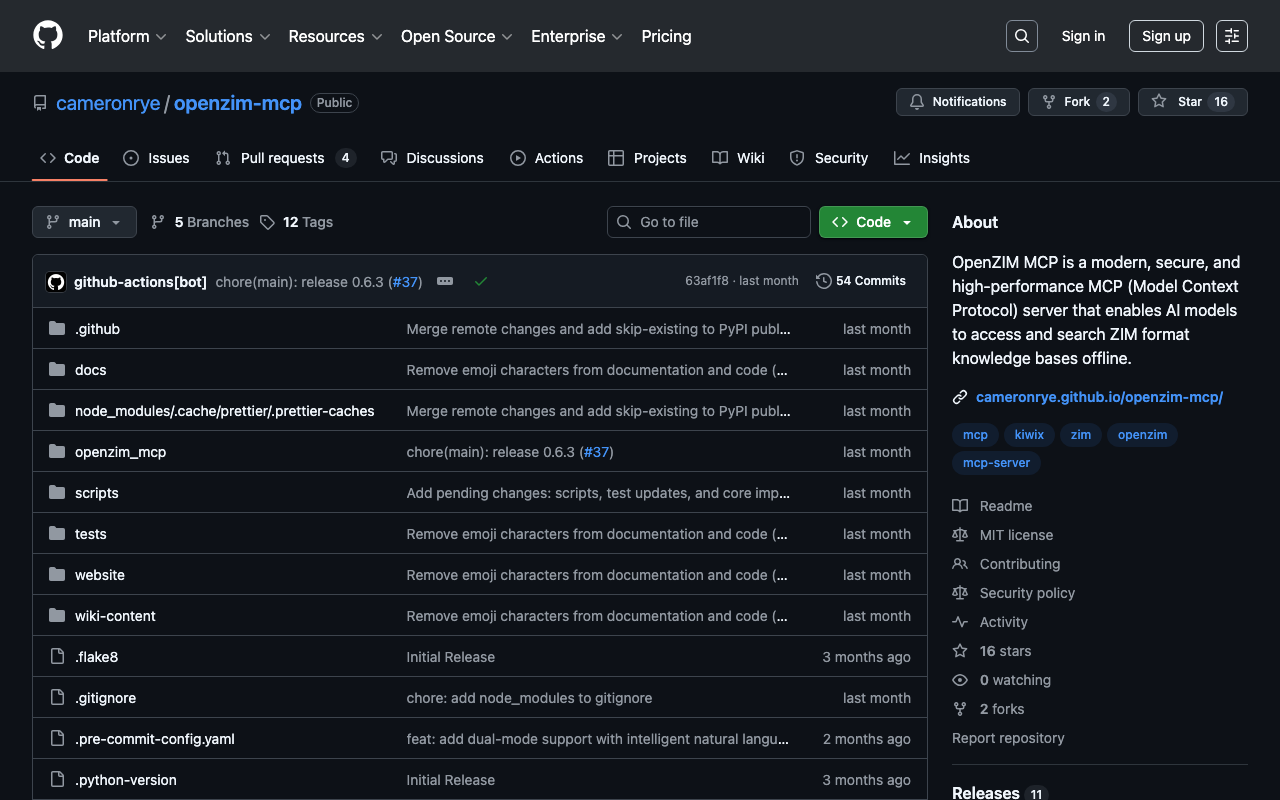Open the Open Source header menu
Image resolution: width=1280 pixels, height=800 pixels.
456,36
